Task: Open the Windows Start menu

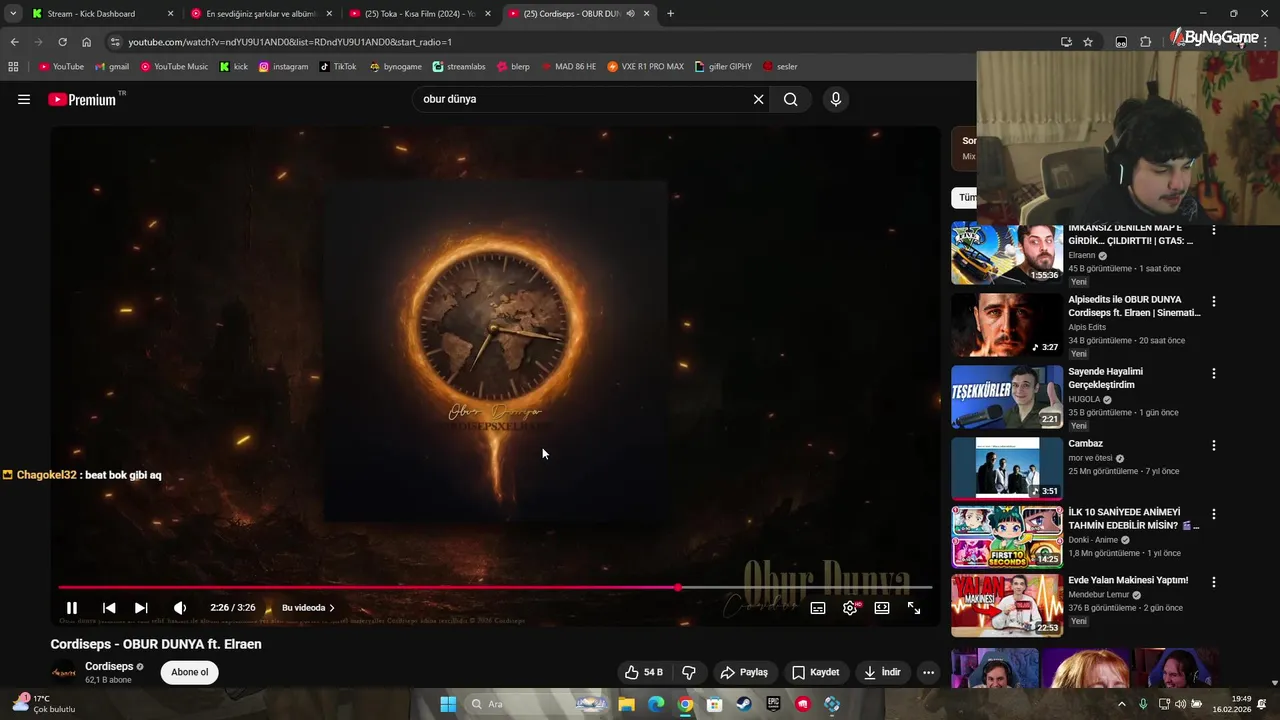Action: [x=448, y=704]
